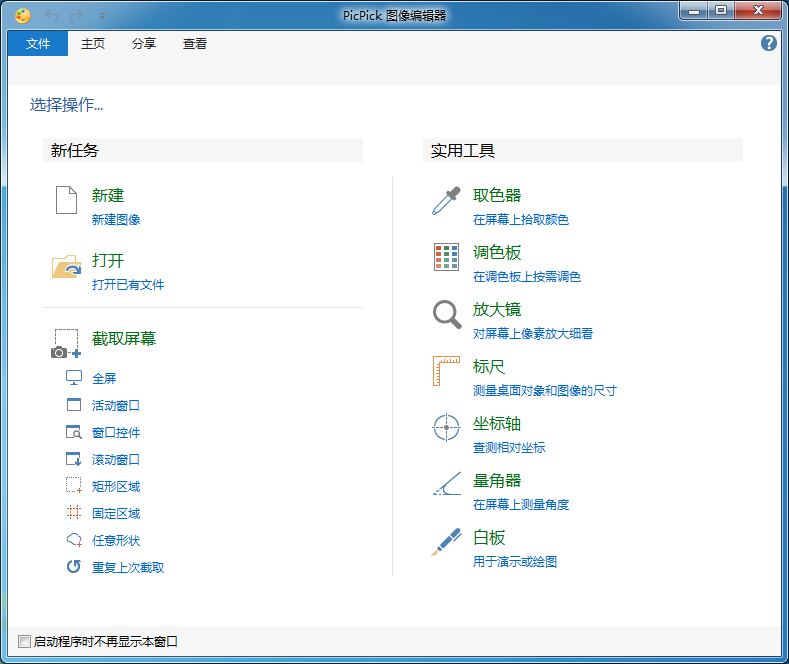
Task: Choose 全屏 full screen capture
Action: coord(104,379)
